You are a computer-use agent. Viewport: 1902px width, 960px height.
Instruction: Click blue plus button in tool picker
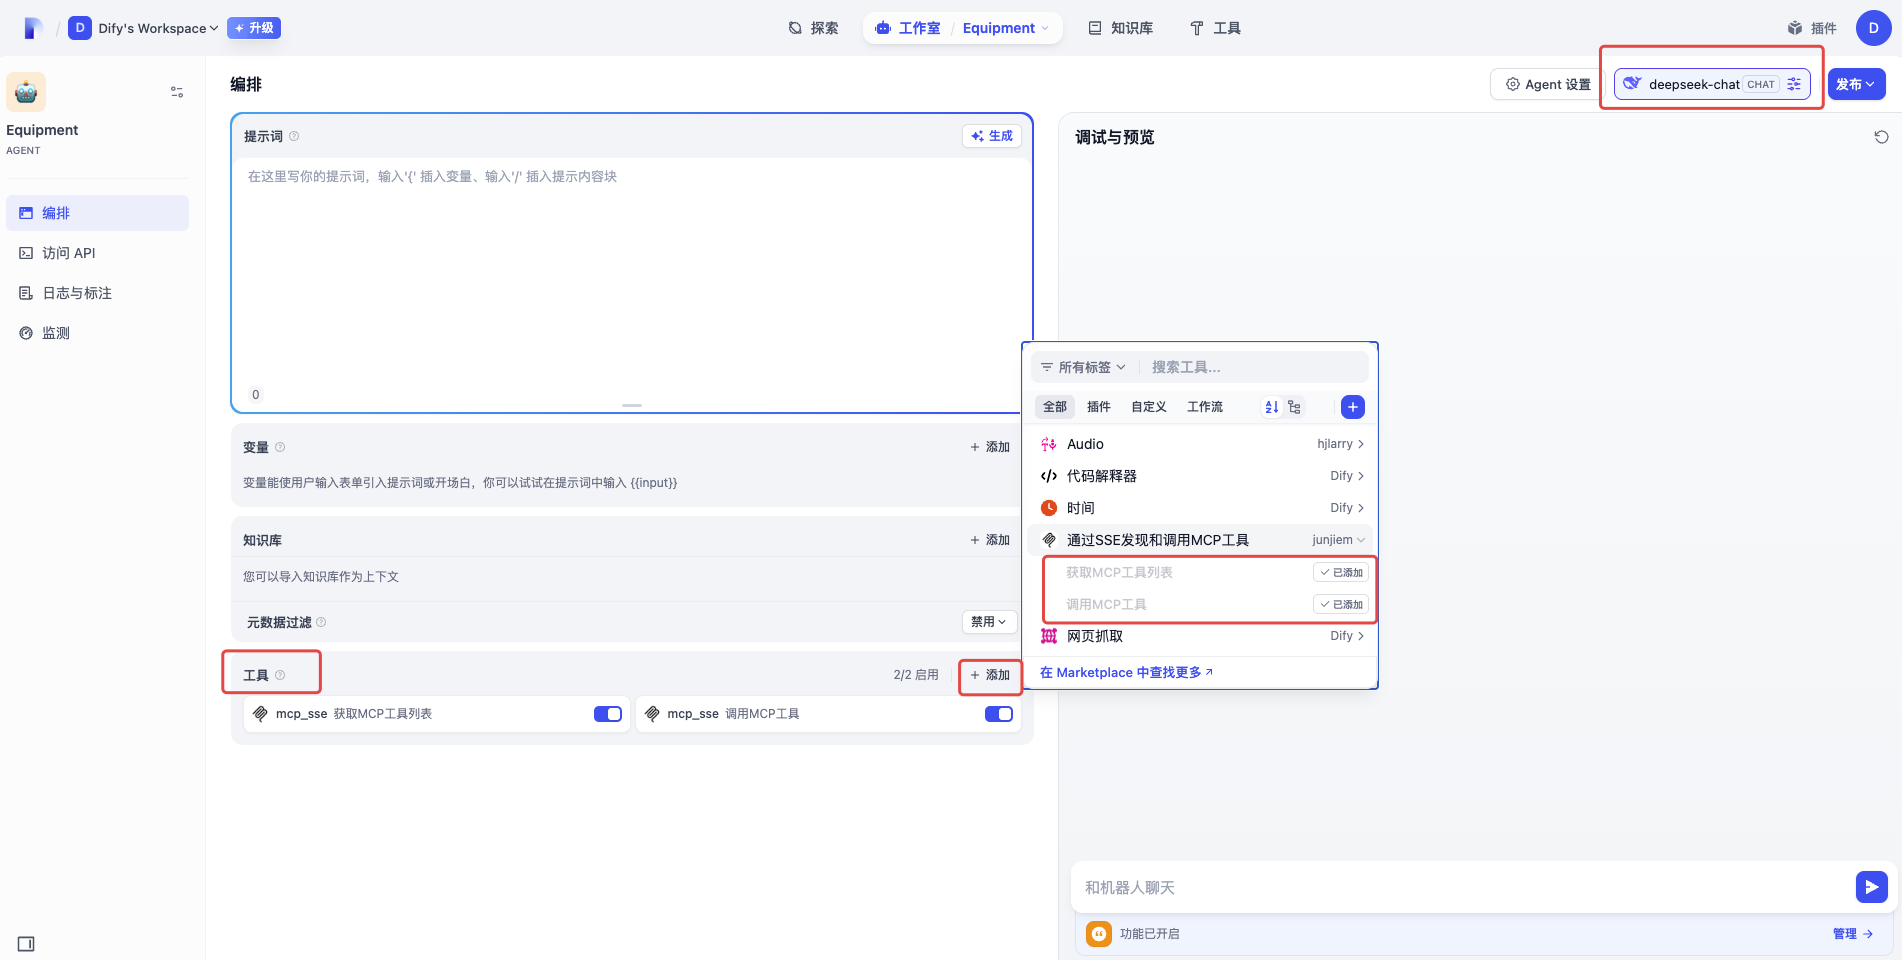click(1353, 407)
